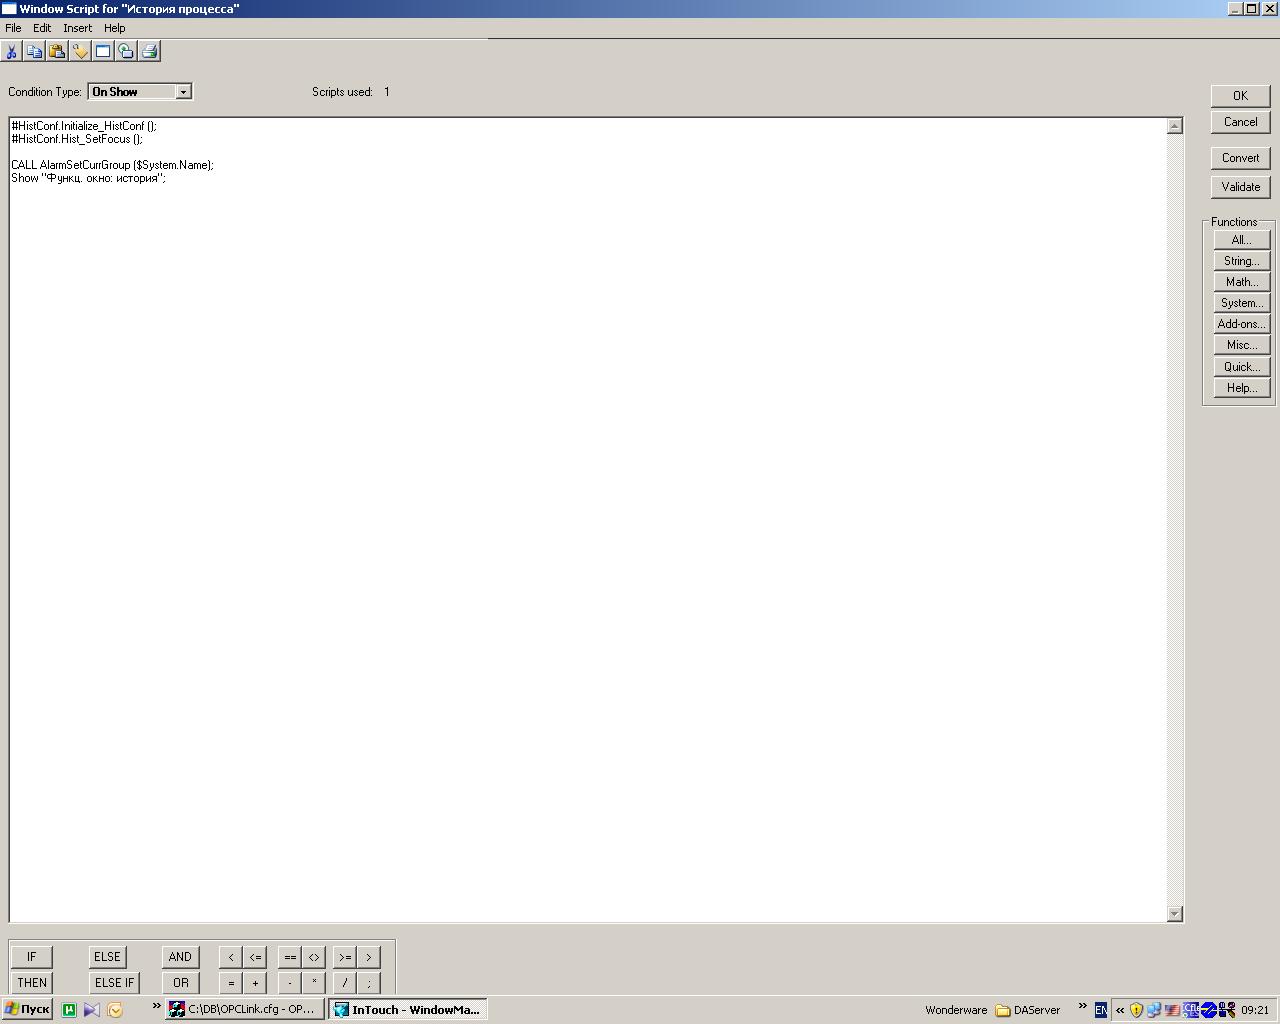
Task: Open the Start (Пуск) button
Action: click(x=27, y=1009)
